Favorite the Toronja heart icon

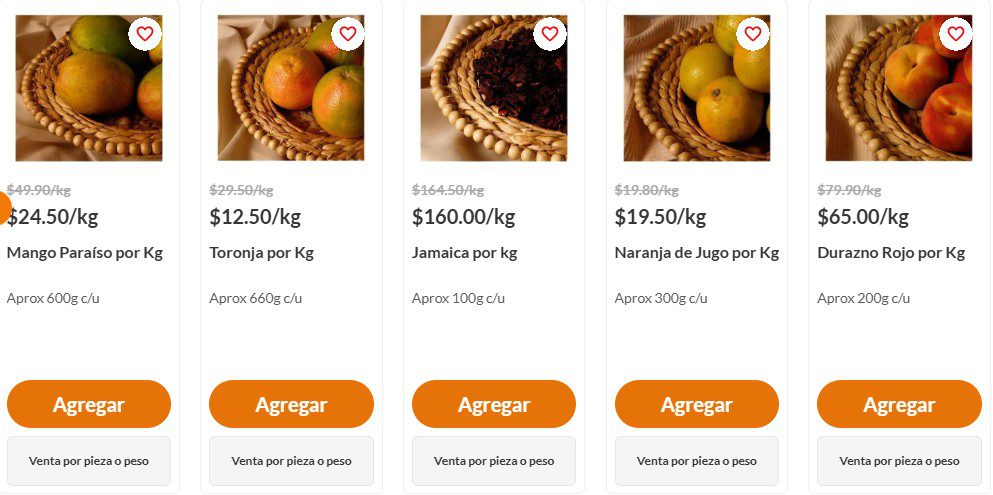click(x=348, y=34)
